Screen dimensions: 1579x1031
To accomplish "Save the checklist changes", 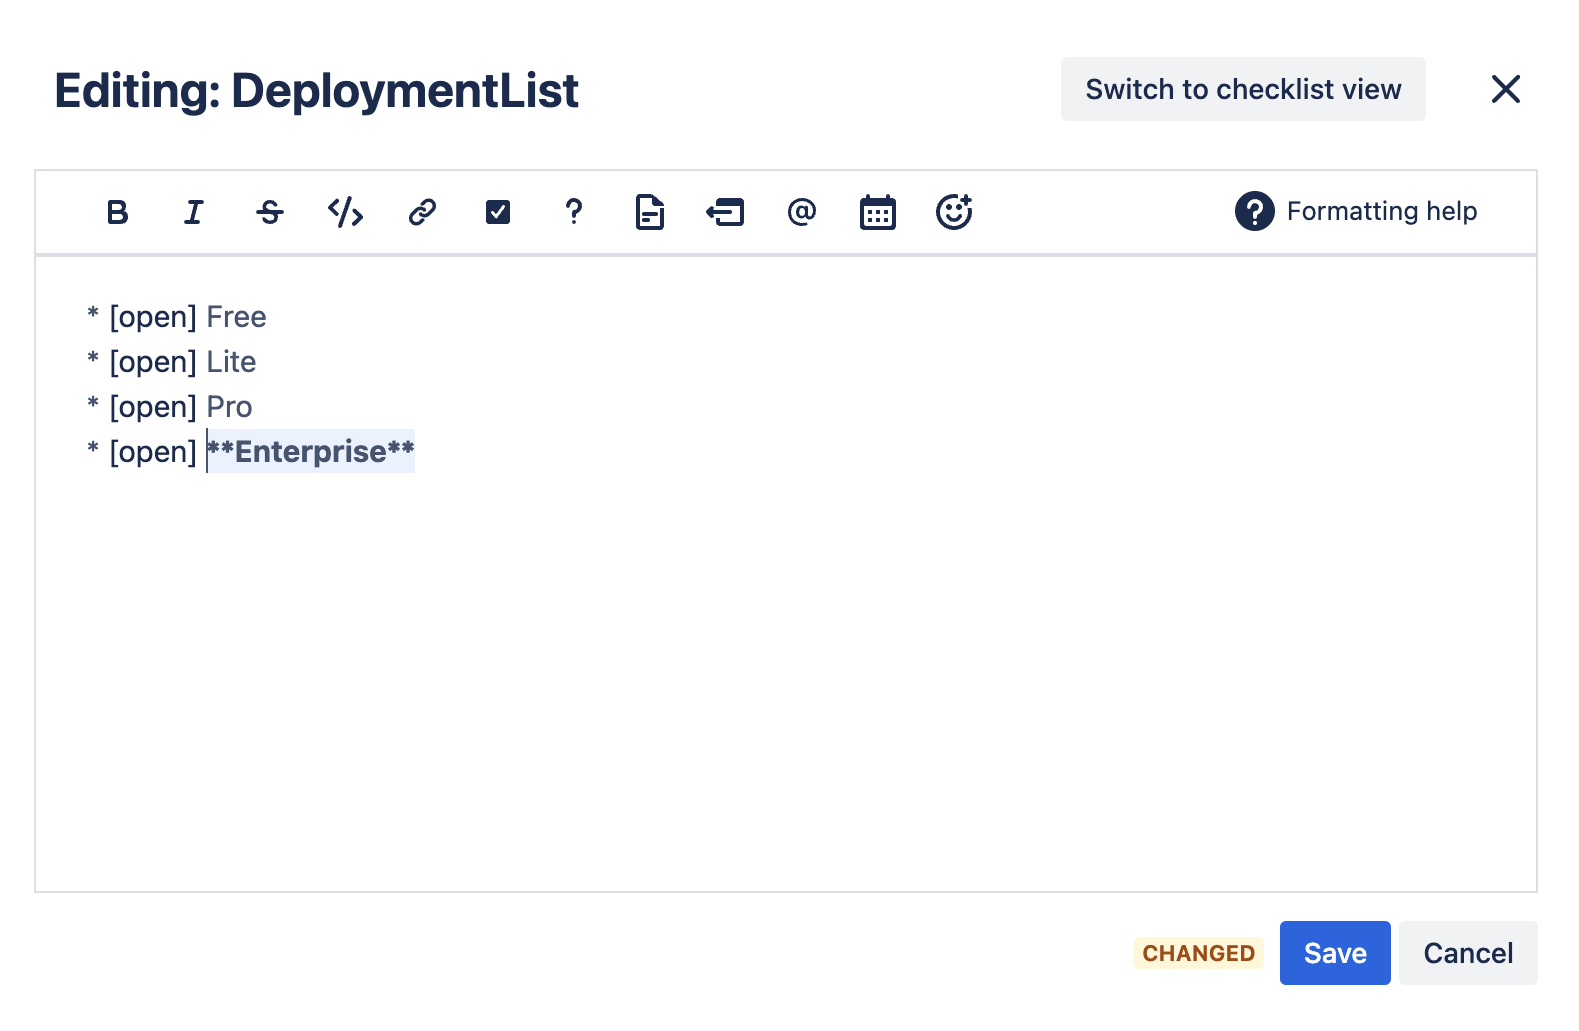I will pyautogui.click(x=1335, y=953).
